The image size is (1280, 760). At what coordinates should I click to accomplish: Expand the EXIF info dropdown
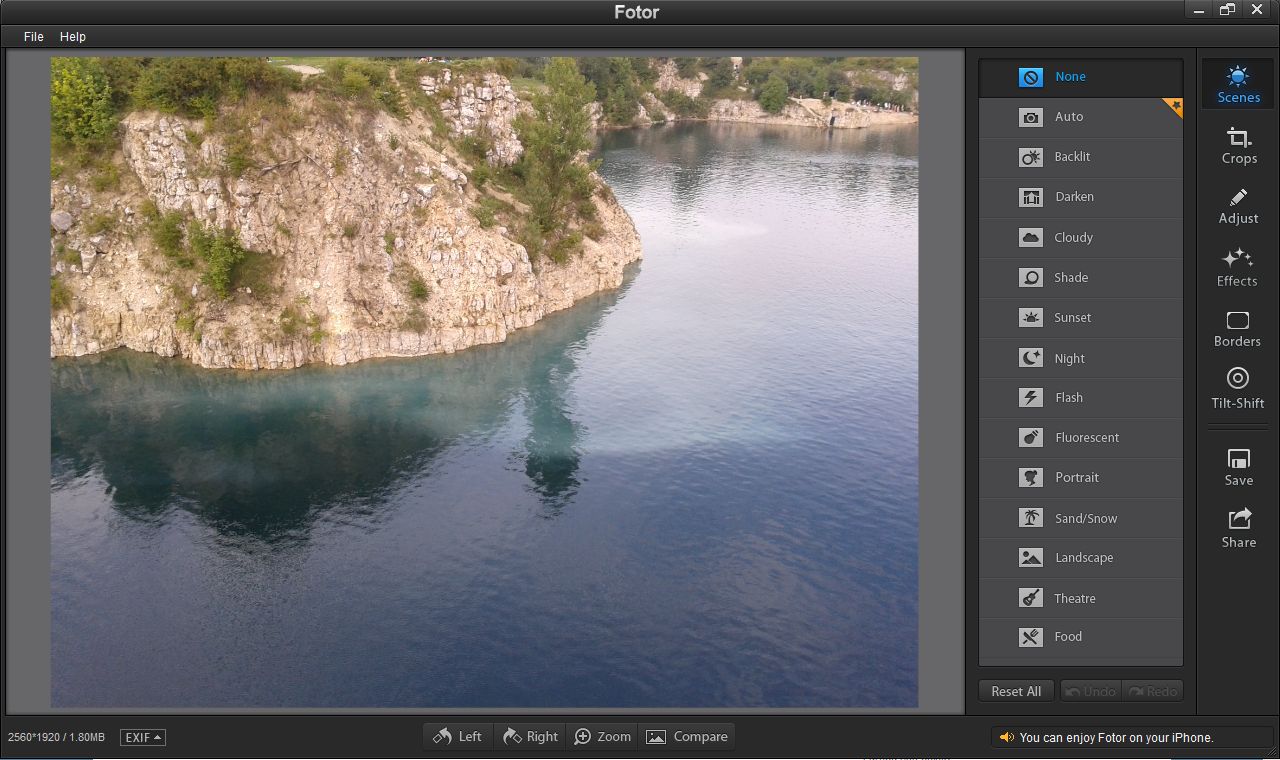pyautogui.click(x=143, y=737)
